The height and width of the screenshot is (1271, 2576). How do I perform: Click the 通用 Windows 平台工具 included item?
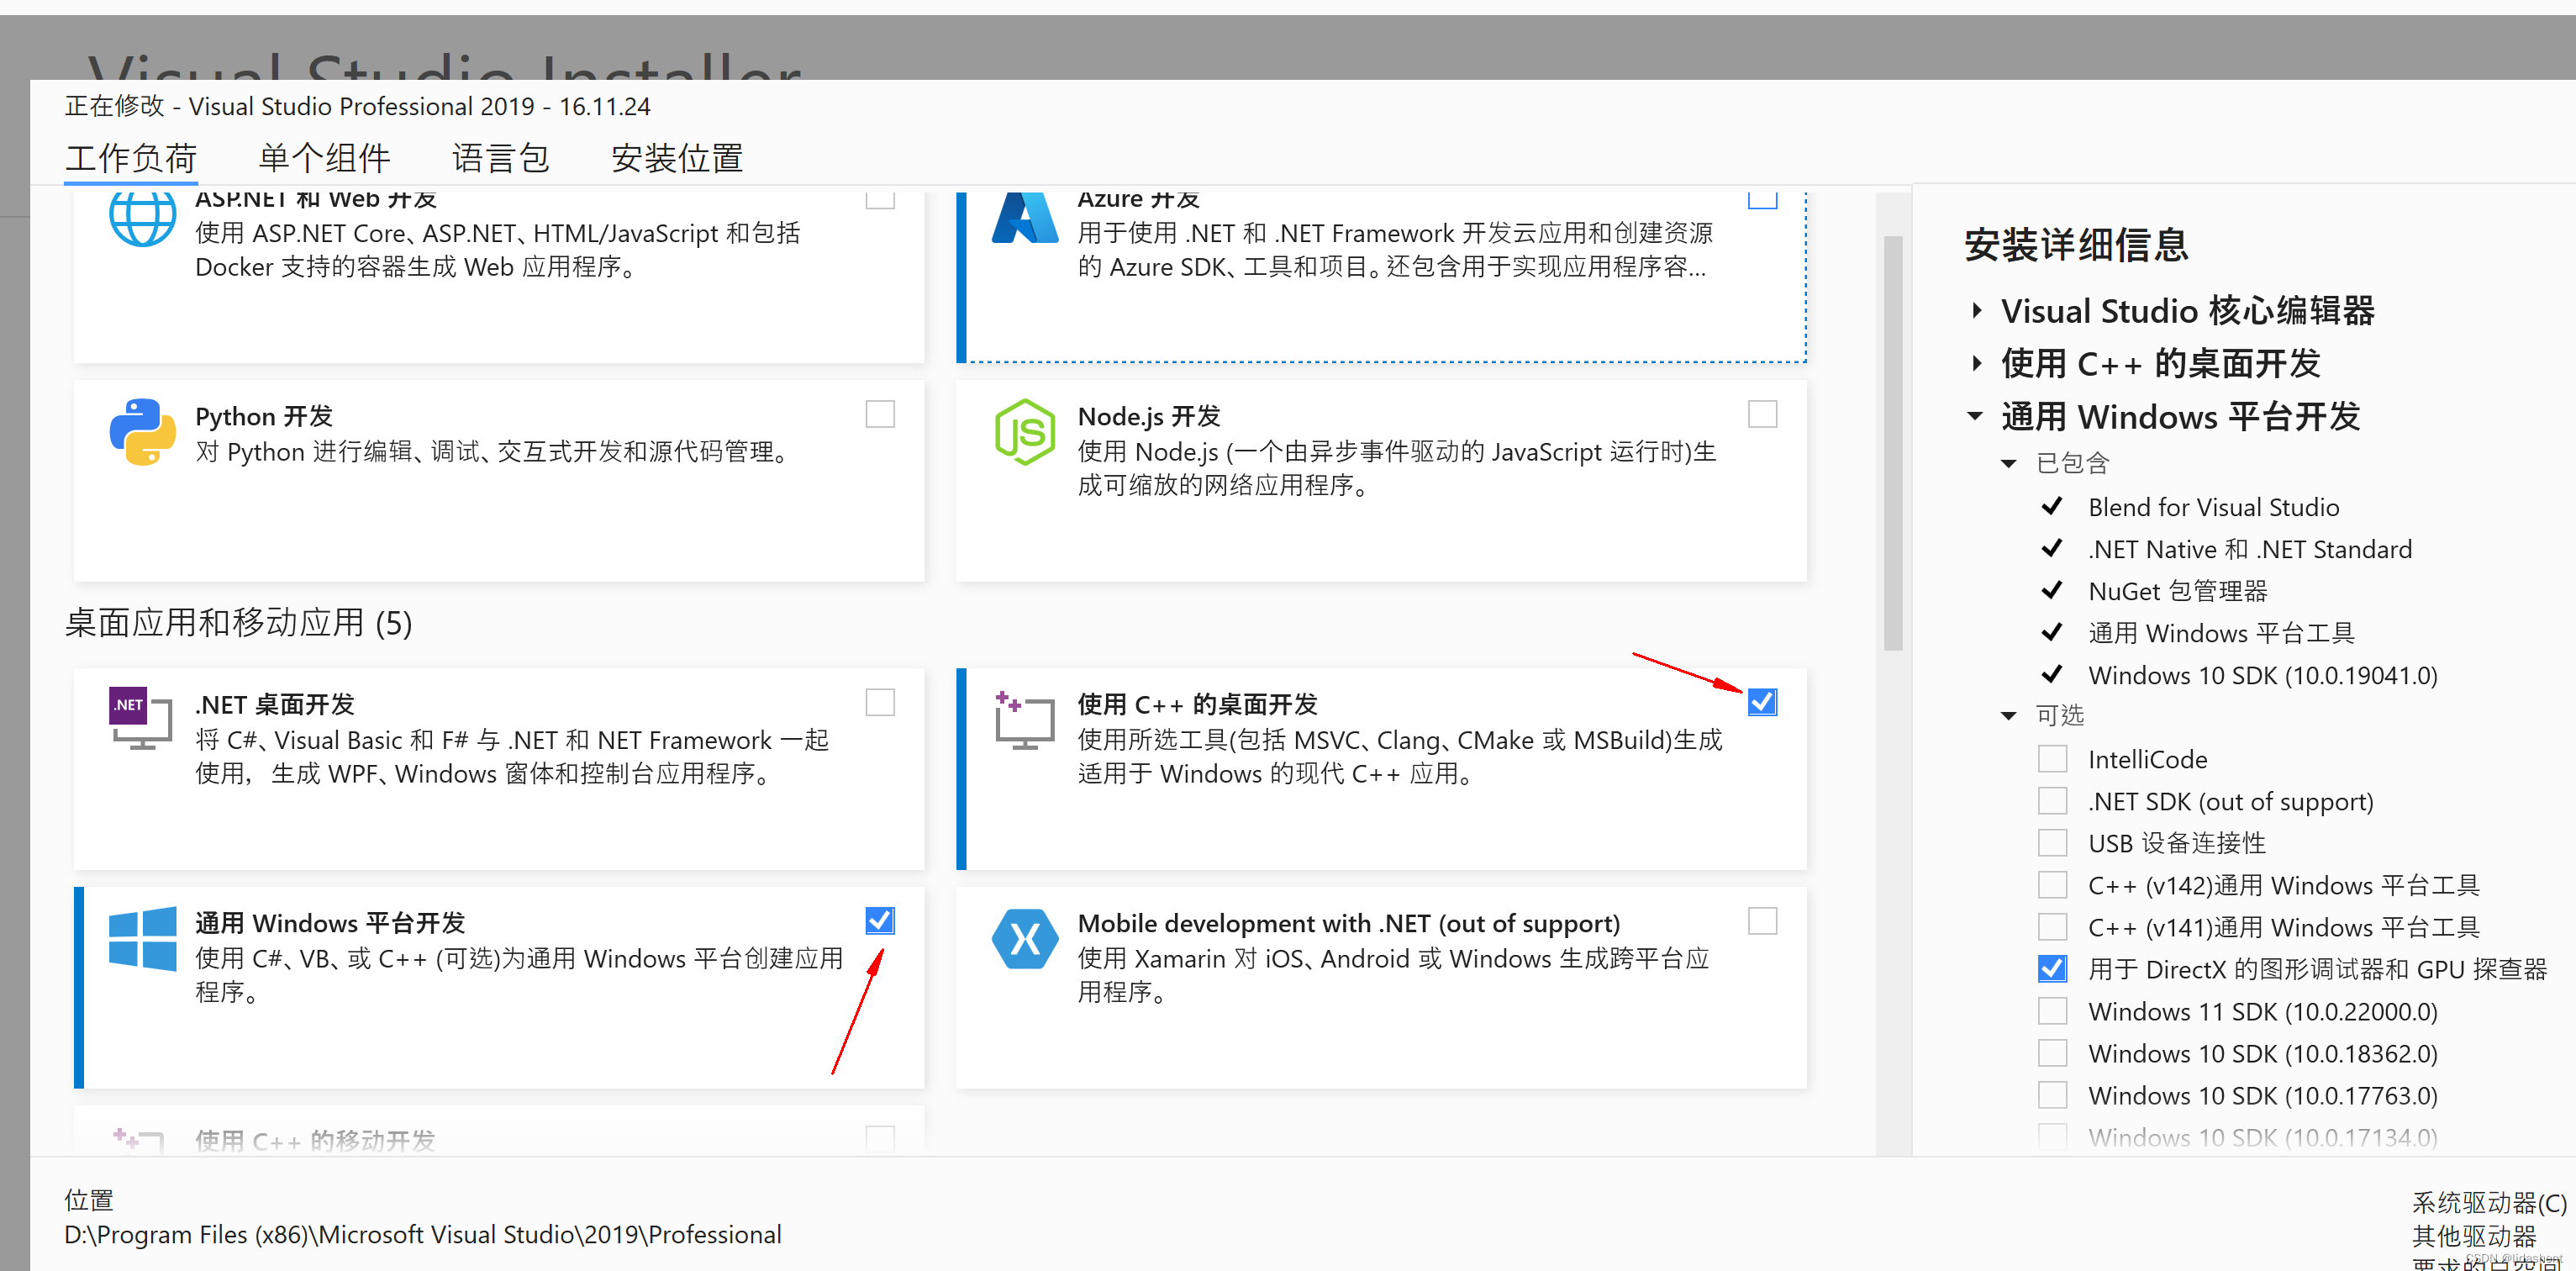(2222, 633)
